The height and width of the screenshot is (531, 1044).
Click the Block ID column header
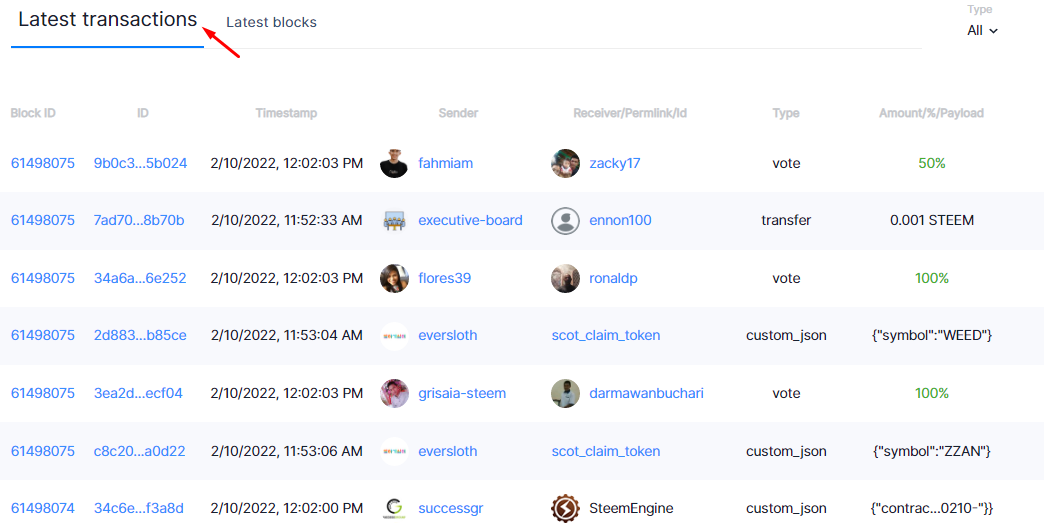[x=33, y=113]
